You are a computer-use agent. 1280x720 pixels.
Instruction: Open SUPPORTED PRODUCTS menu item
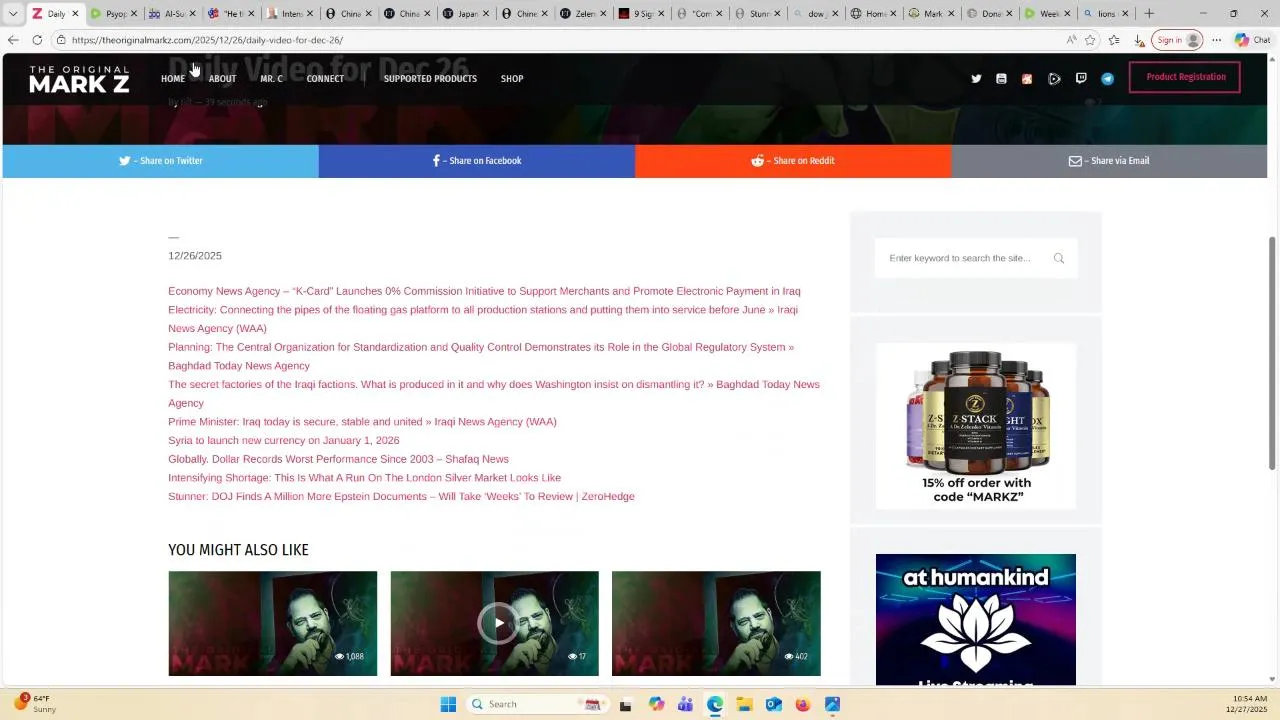coord(430,79)
